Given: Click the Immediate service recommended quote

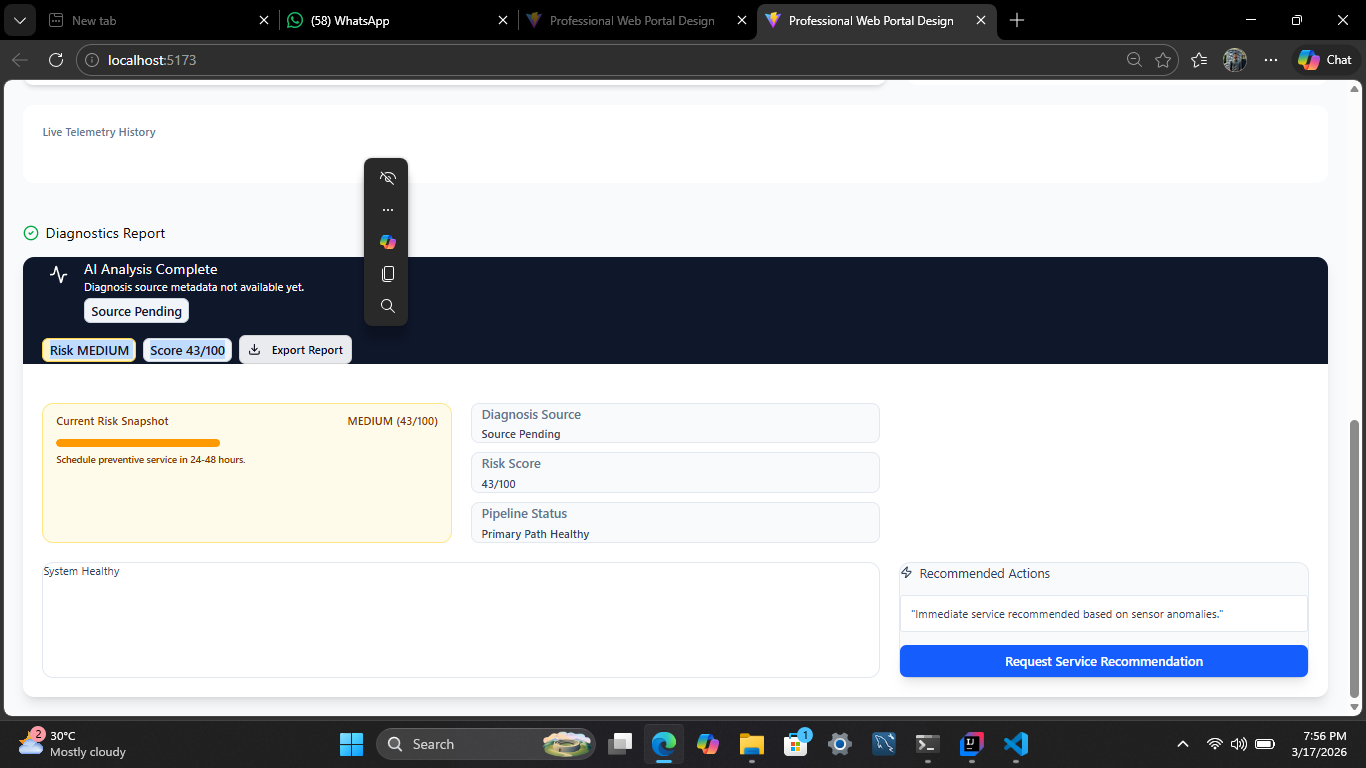Looking at the screenshot, I should (x=1067, y=614).
